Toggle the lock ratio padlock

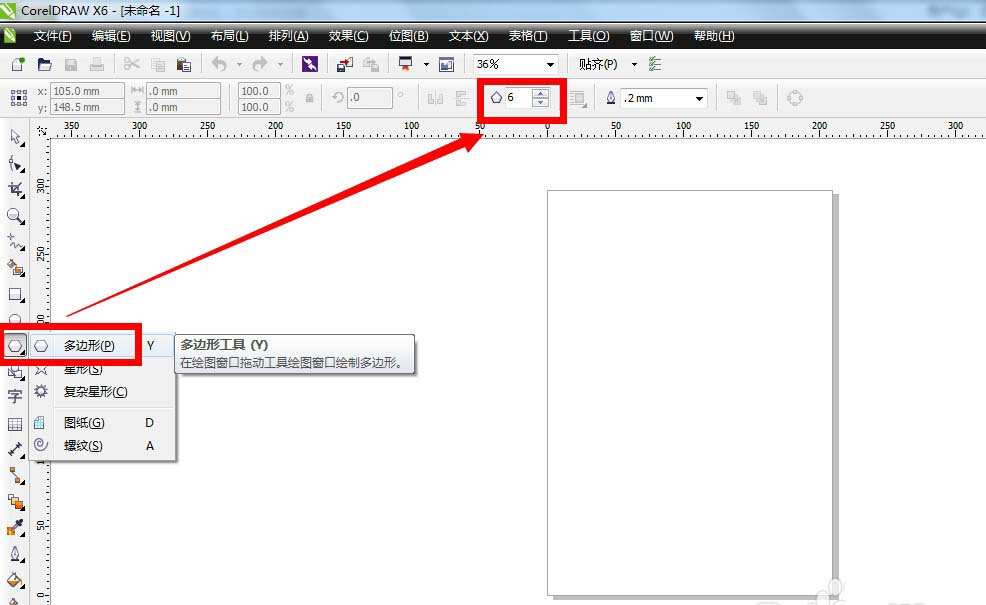[309, 98]
